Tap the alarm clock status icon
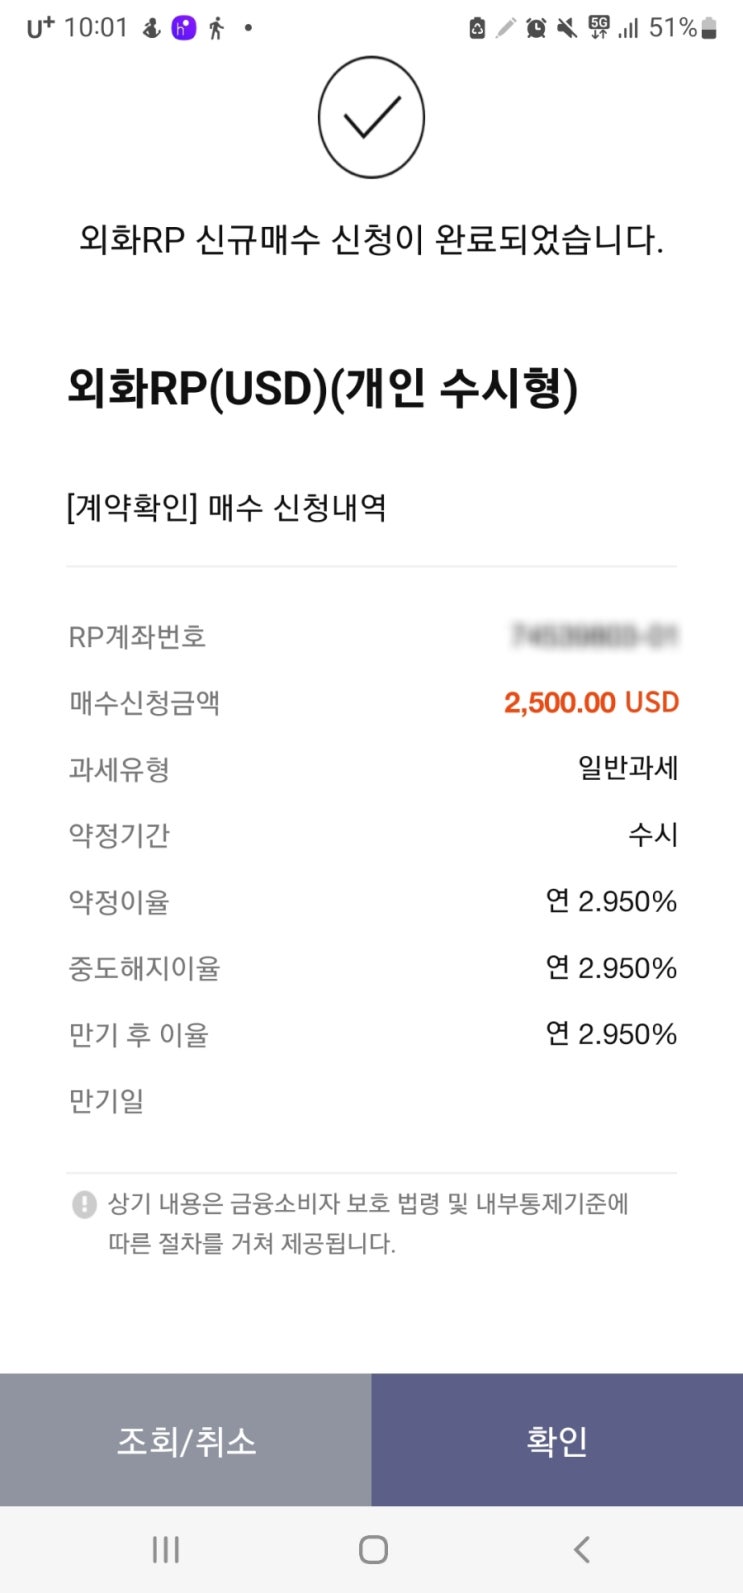The width and height of the screenshot is (743, 1593). [x=536, y=28]
